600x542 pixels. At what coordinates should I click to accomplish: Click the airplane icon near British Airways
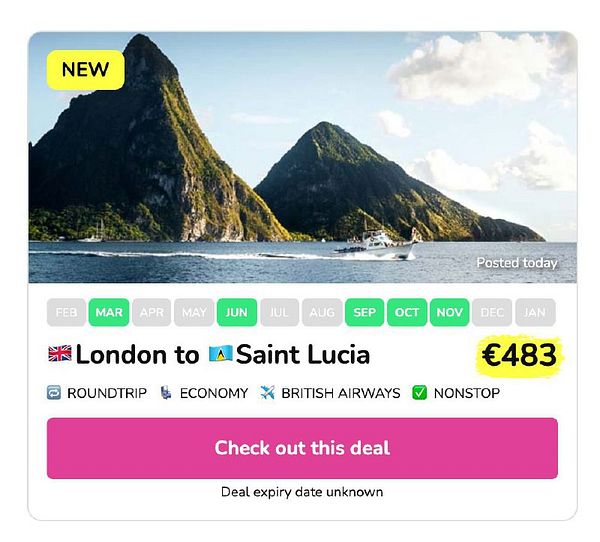point(267,393)
